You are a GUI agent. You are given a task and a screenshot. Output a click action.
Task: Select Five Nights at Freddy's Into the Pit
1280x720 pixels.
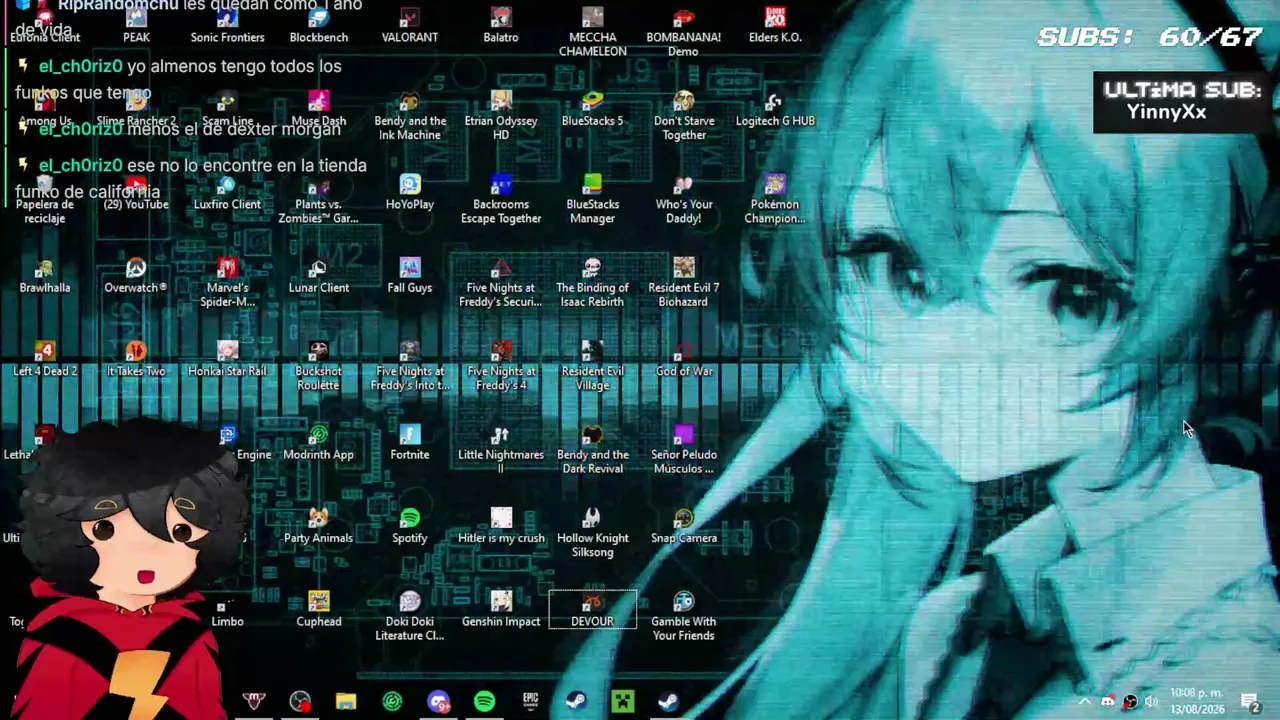(410, 366)
